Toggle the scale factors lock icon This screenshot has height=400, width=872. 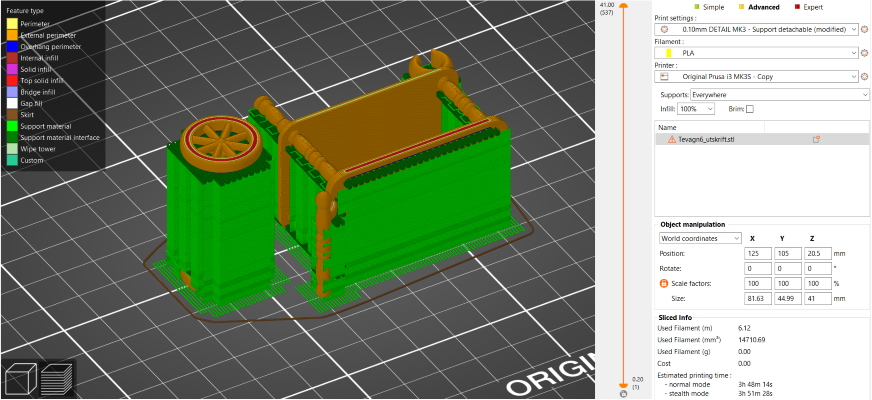coord(662,284)
